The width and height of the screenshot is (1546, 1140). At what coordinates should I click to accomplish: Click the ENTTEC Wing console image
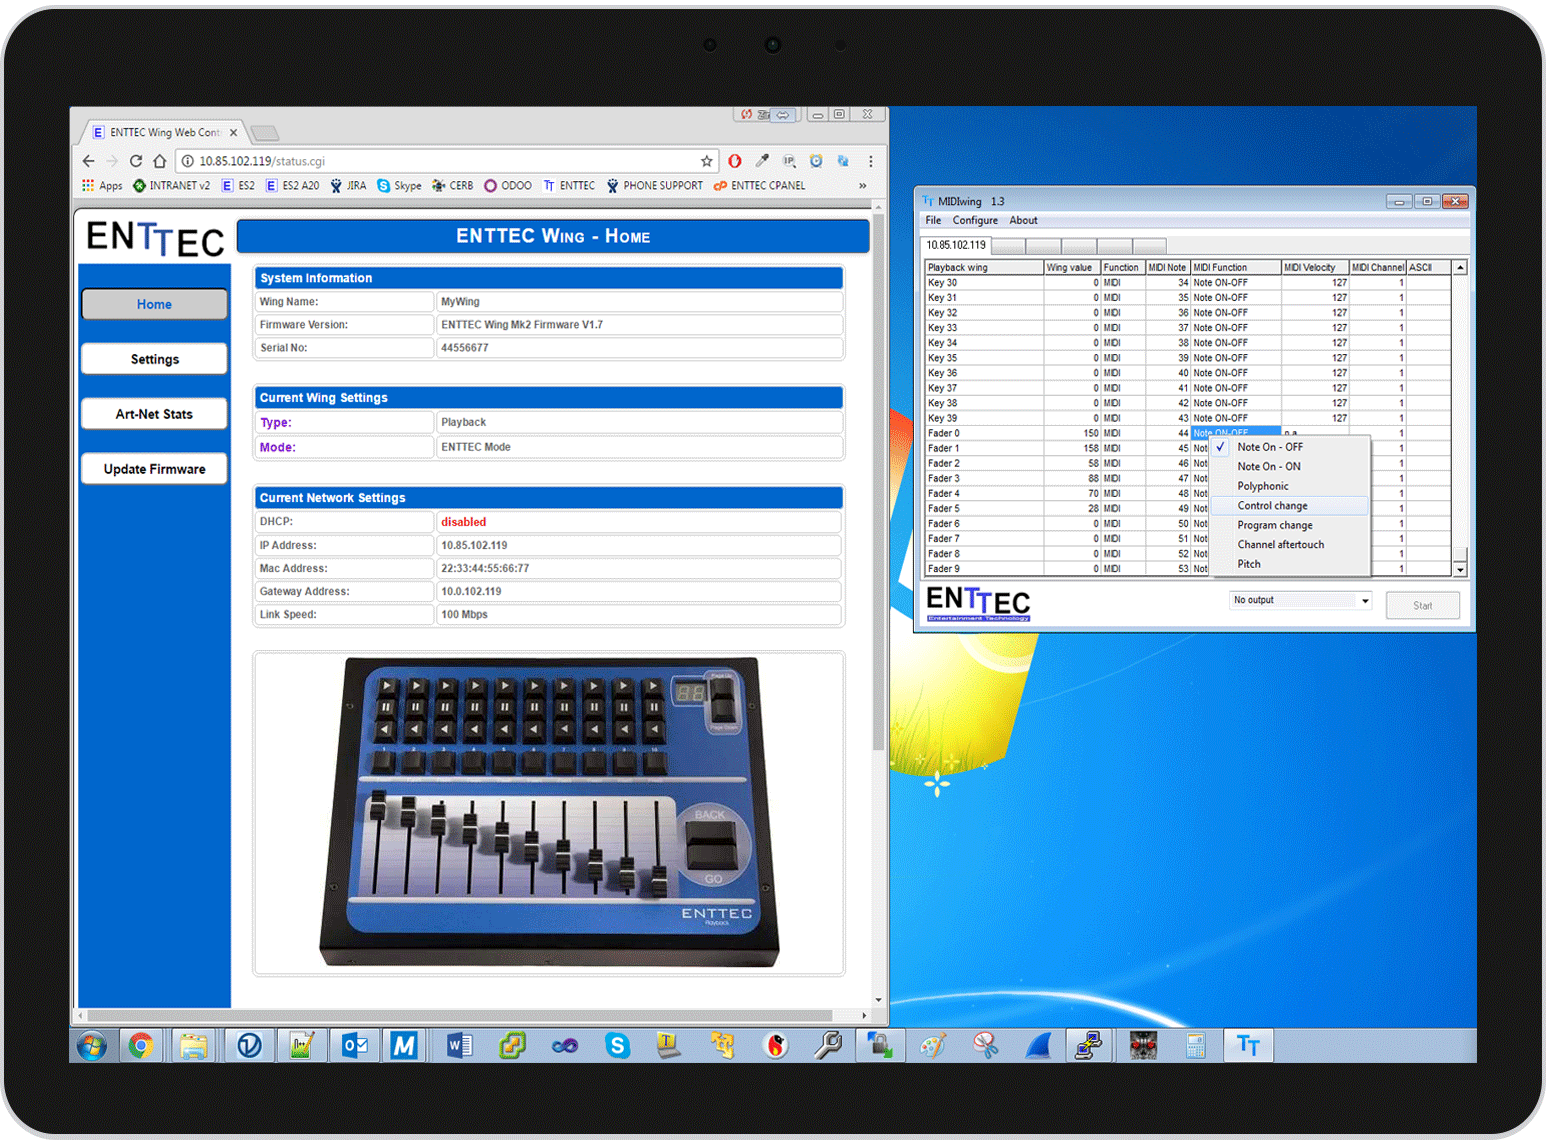(x=549, y=812)
